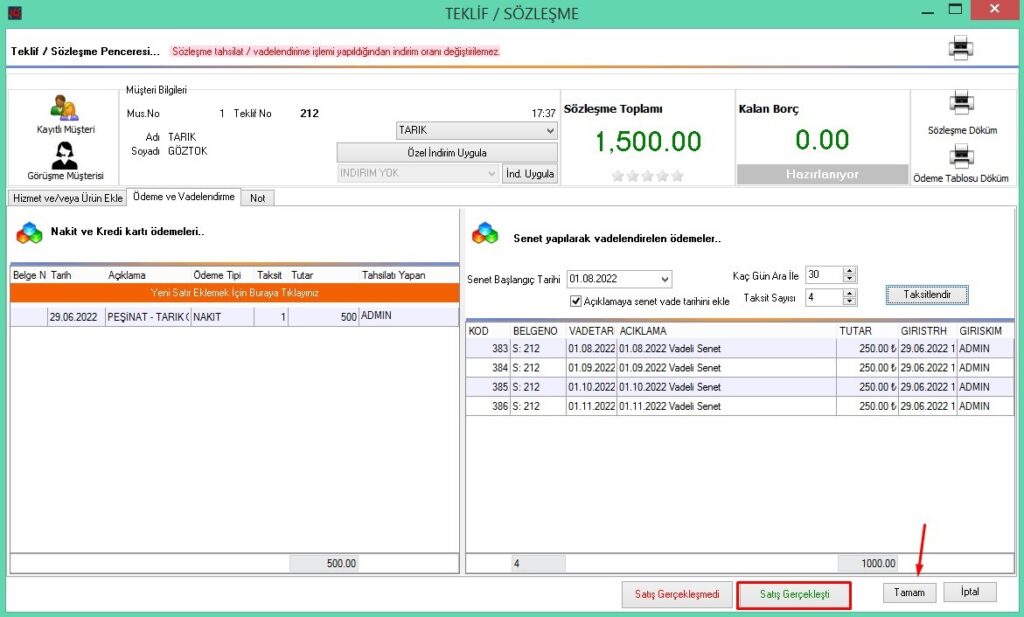
Task: Click the Ödeme Tablosu Döküm printer icon
Action: [961, 156]
